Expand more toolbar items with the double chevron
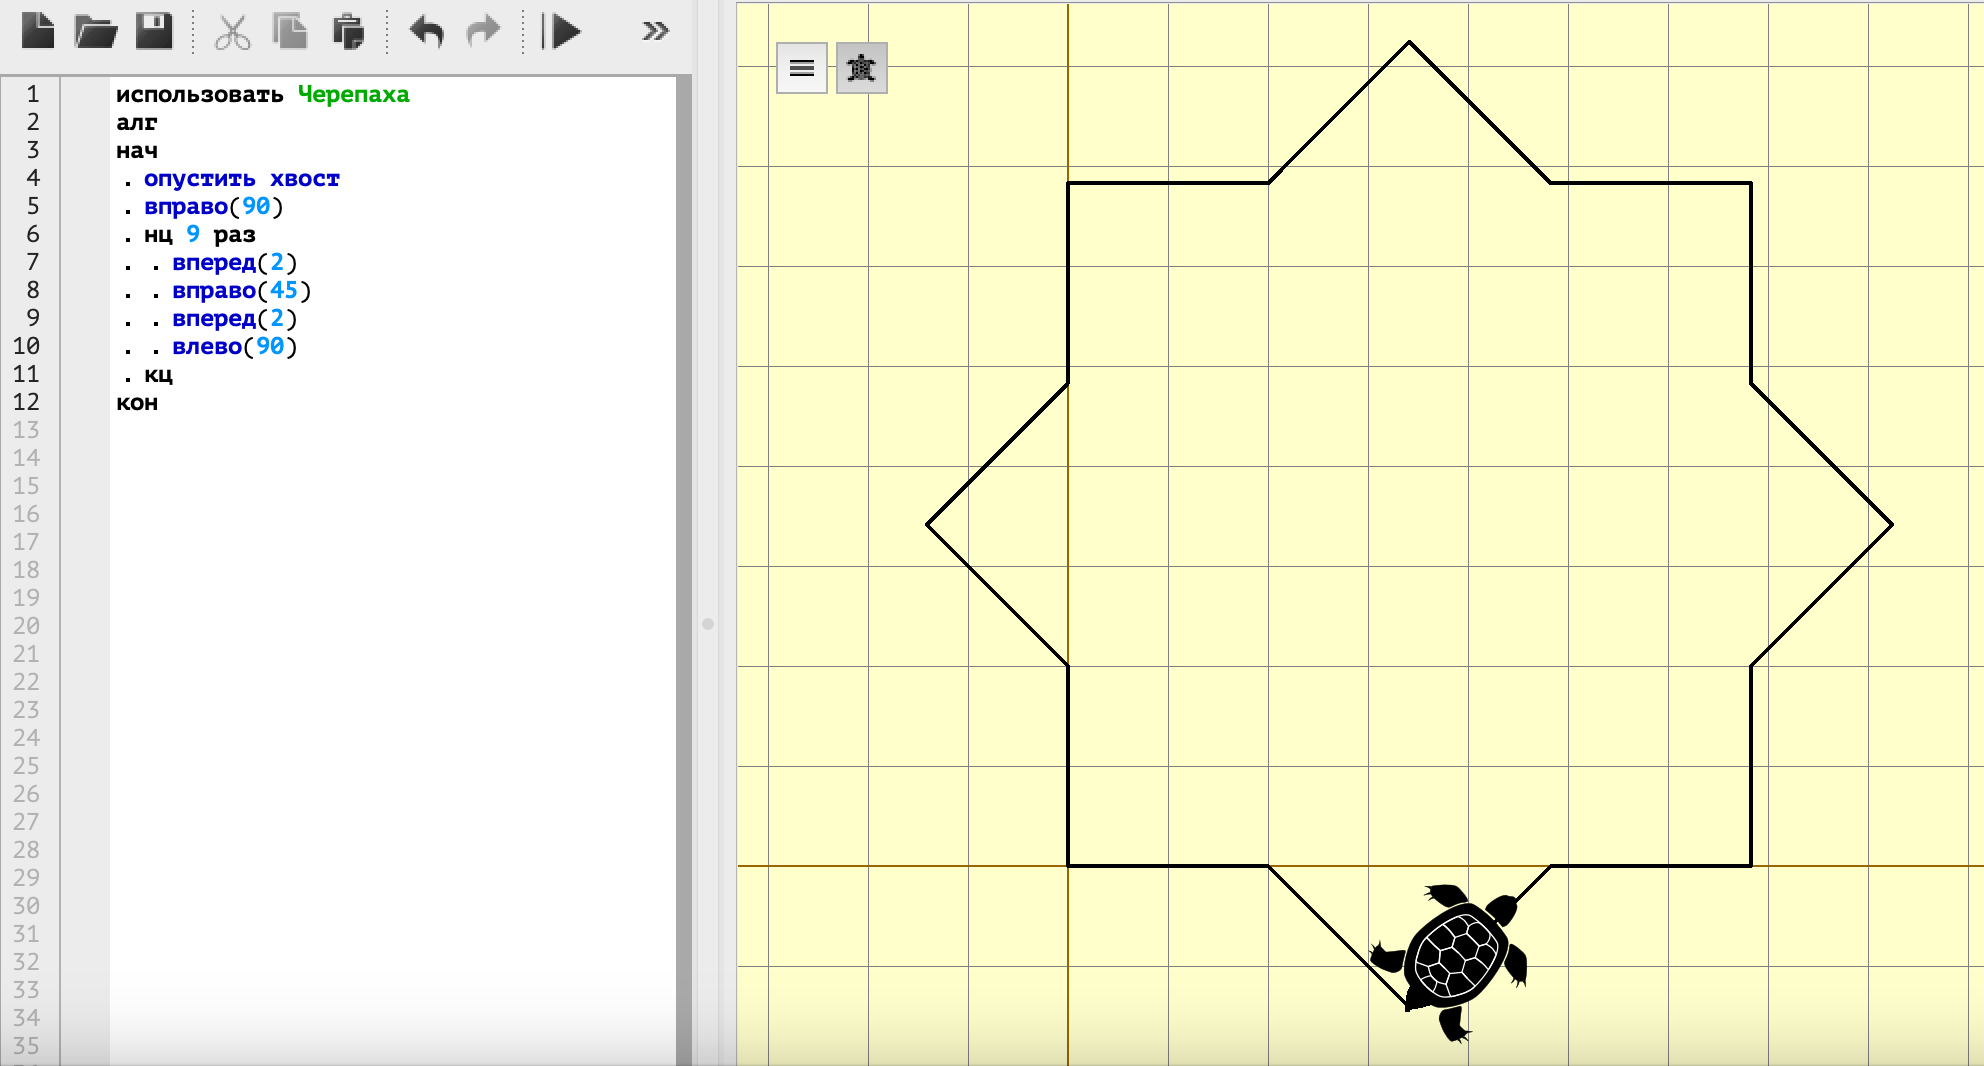This screenshot has width=1984, height=1066. pyautogui.click(x=655, y=31)
